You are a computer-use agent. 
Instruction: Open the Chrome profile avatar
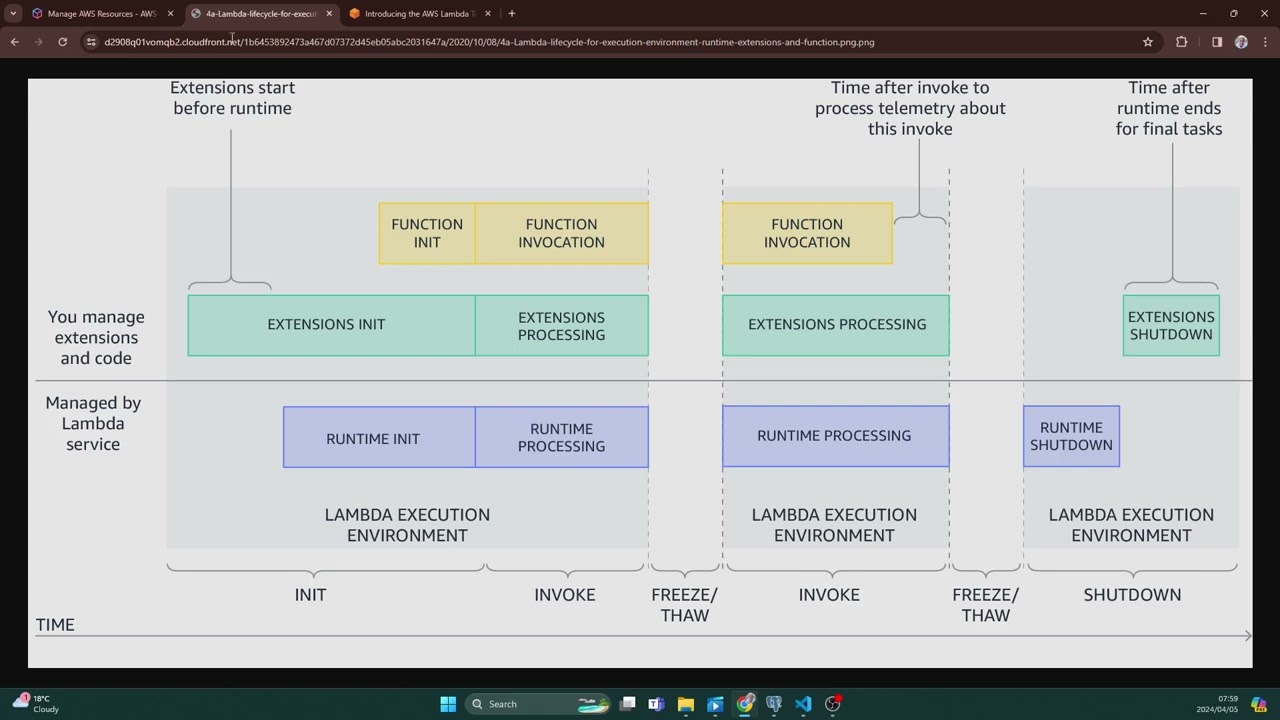(x=1241, y=42)
